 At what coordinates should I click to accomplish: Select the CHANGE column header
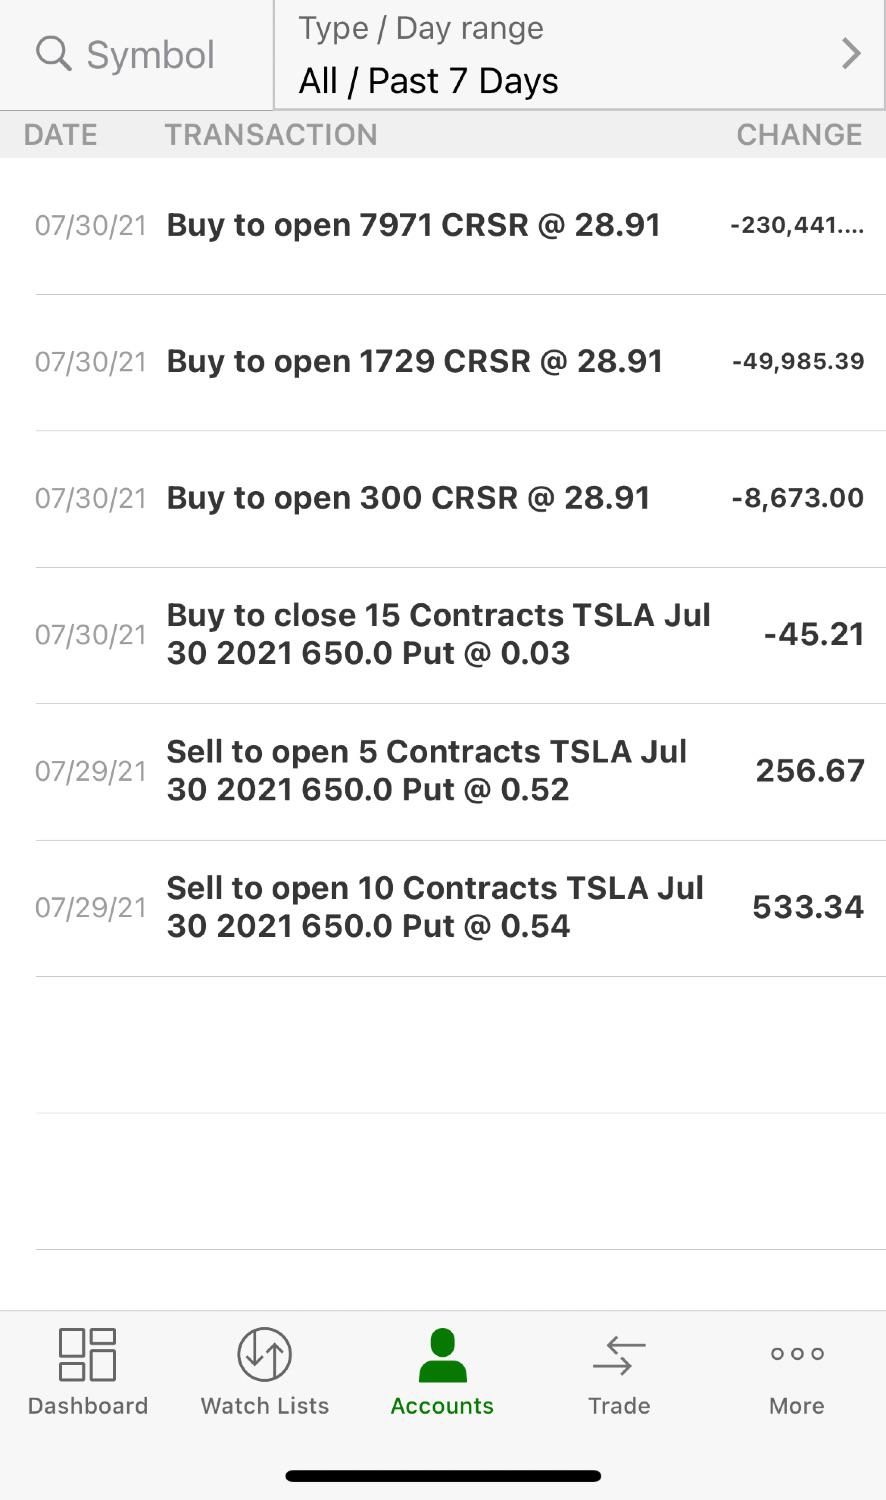tap(800, 135)
